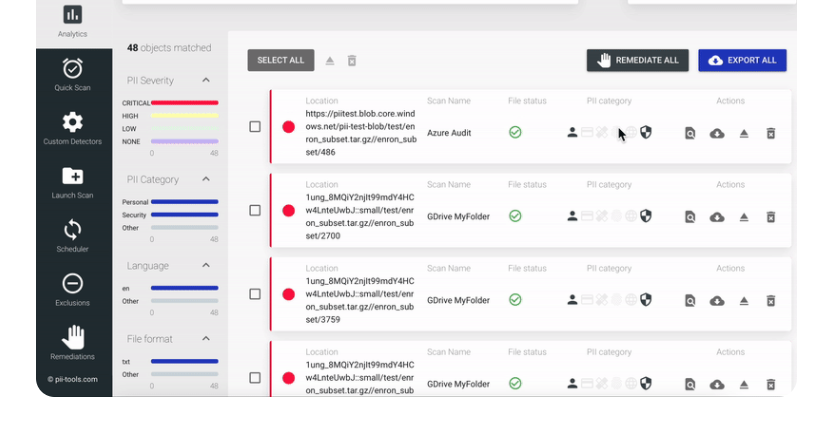
Task: Open the Analytics section
Action: pos(72,17)
